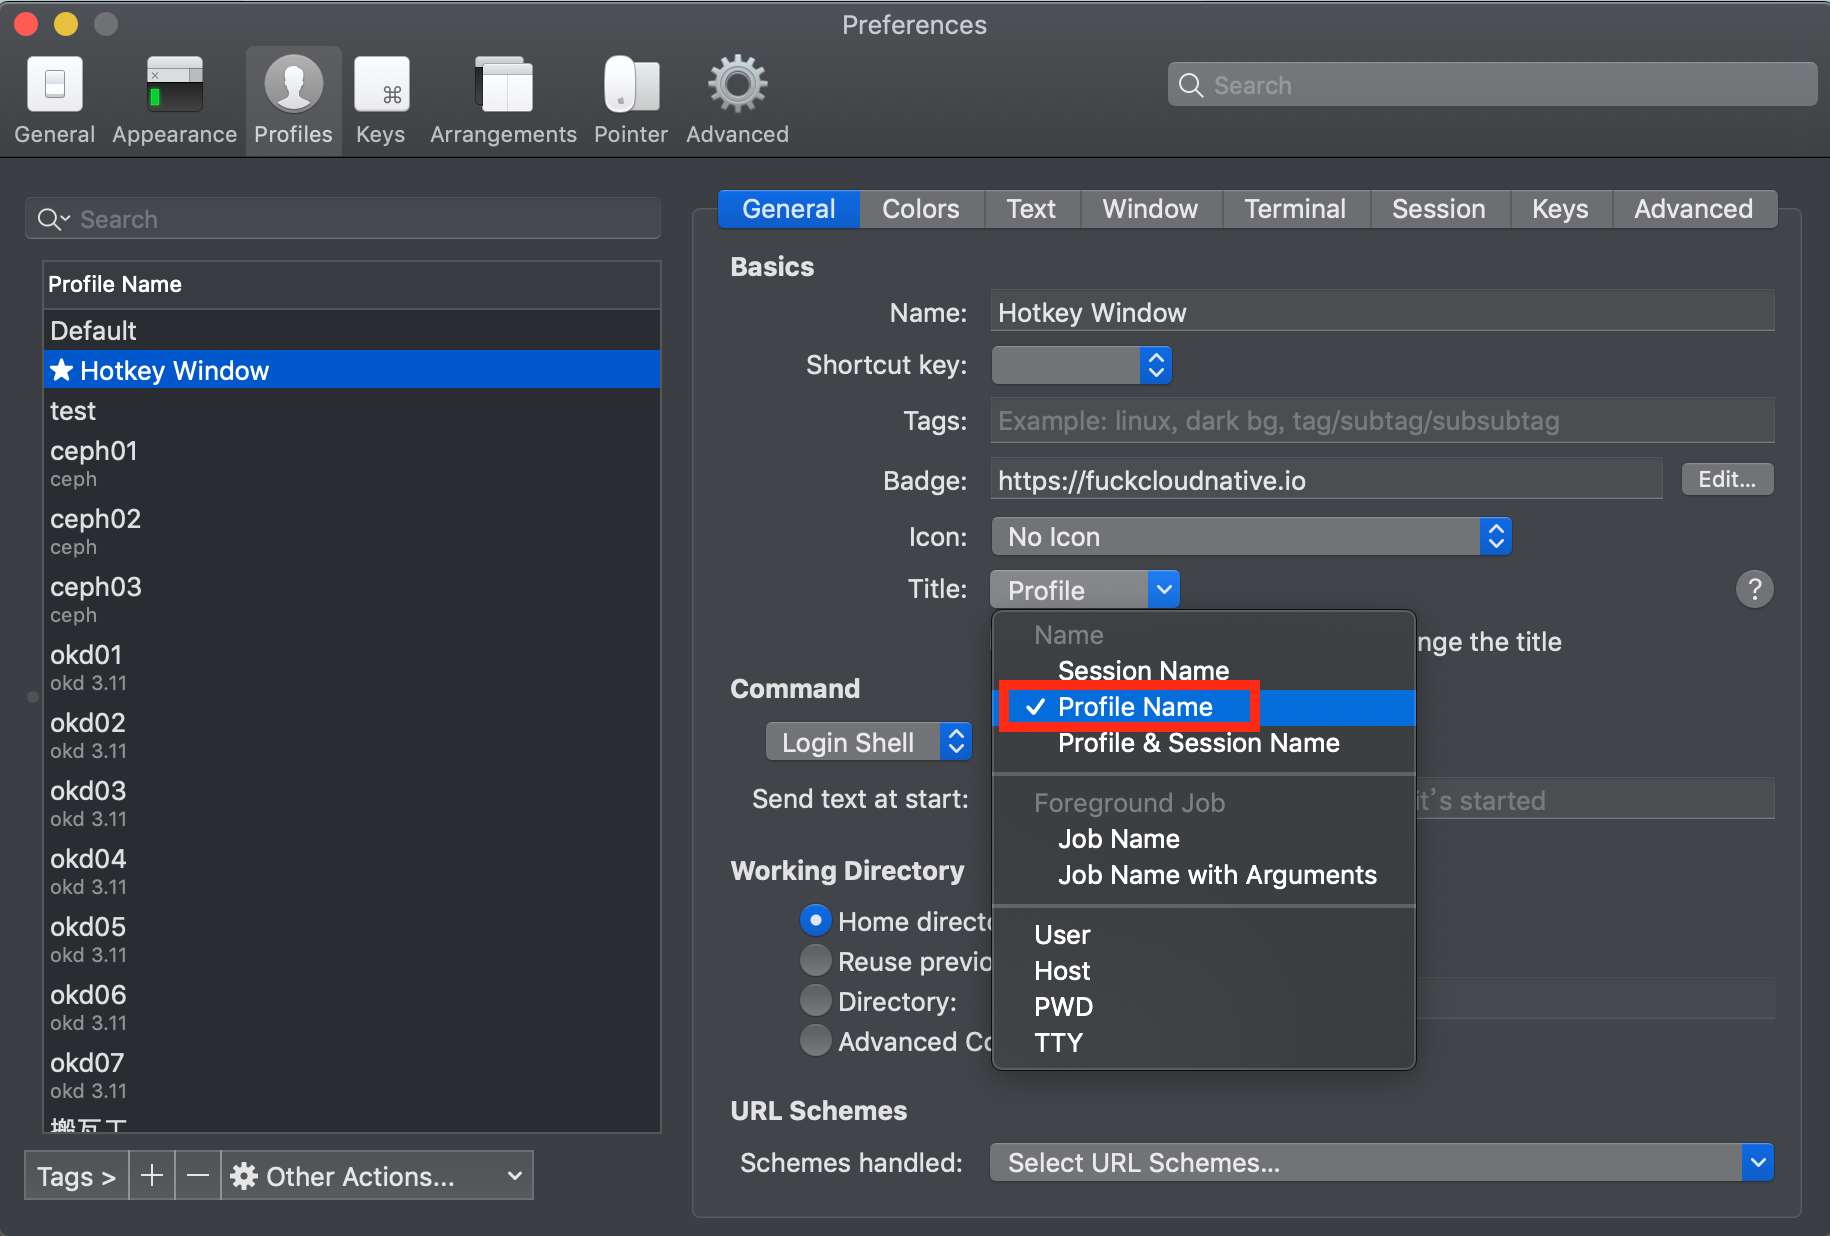Switch to the General profile tab

[x=789, y=209]
